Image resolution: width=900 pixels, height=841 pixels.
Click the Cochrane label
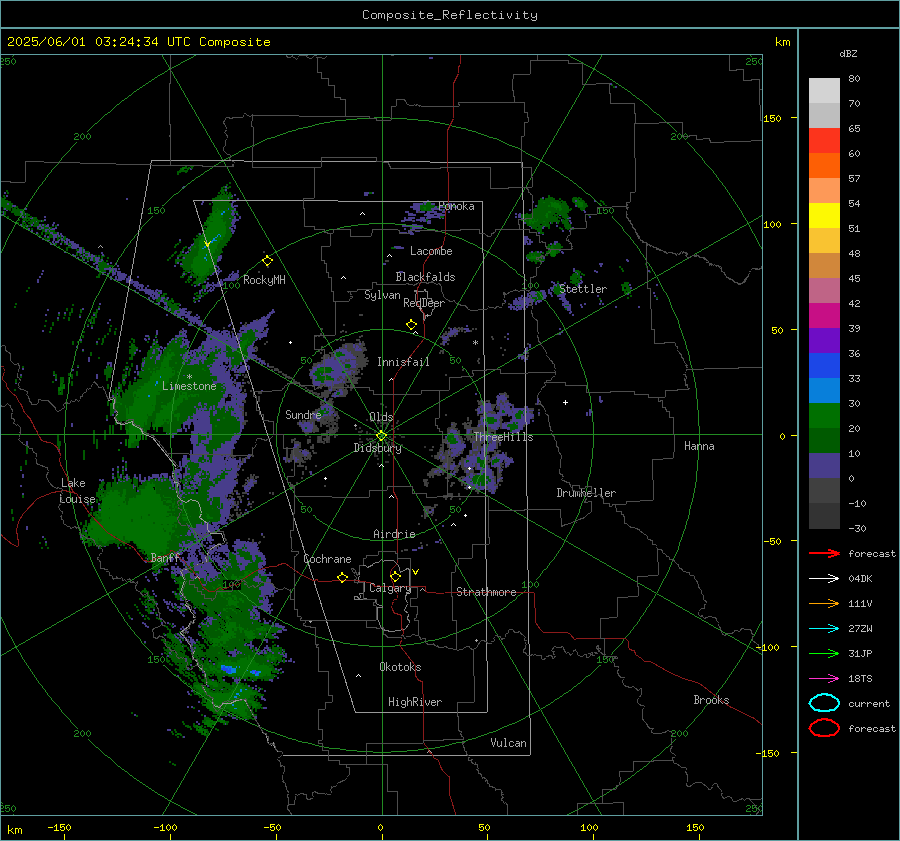click(x=327, y=559)
